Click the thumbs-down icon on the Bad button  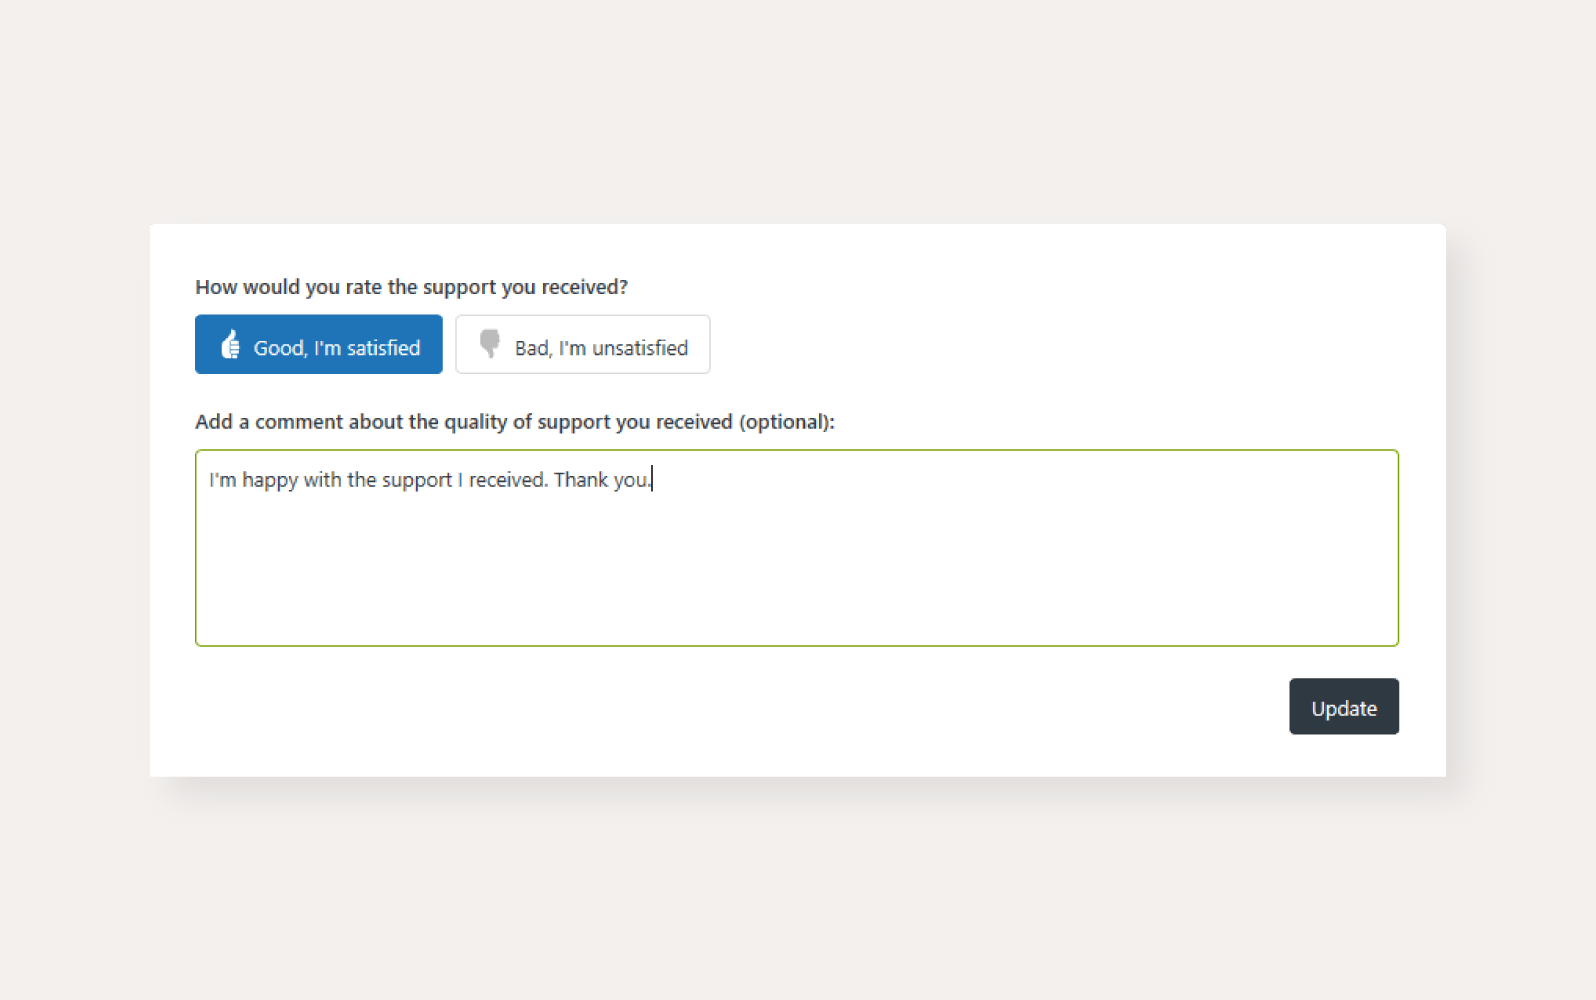489,344
